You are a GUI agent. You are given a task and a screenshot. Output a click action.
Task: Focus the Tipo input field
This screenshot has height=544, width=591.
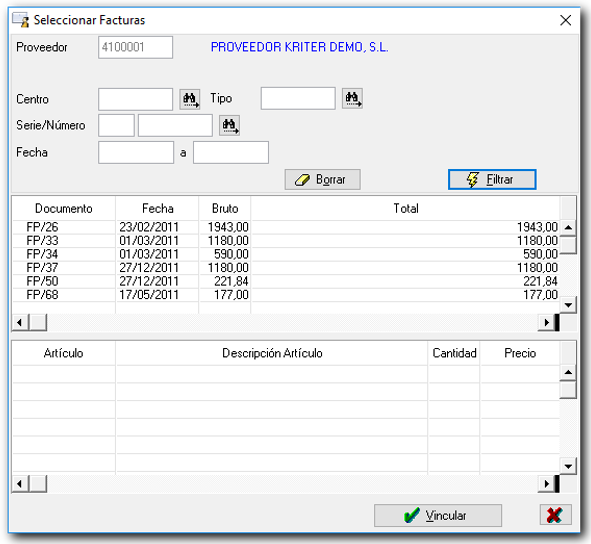(x=298, y=98)
